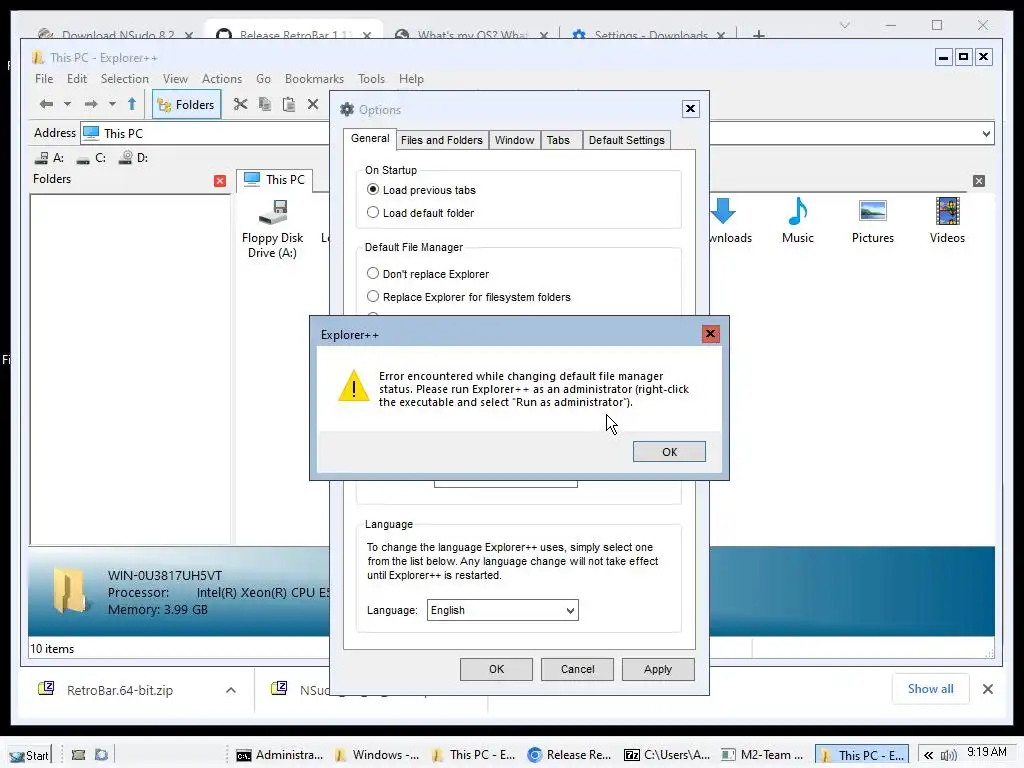Open the Forward history dropdown arrow
Viewport: 1024px width, 768px height.
tap(112, 104)
